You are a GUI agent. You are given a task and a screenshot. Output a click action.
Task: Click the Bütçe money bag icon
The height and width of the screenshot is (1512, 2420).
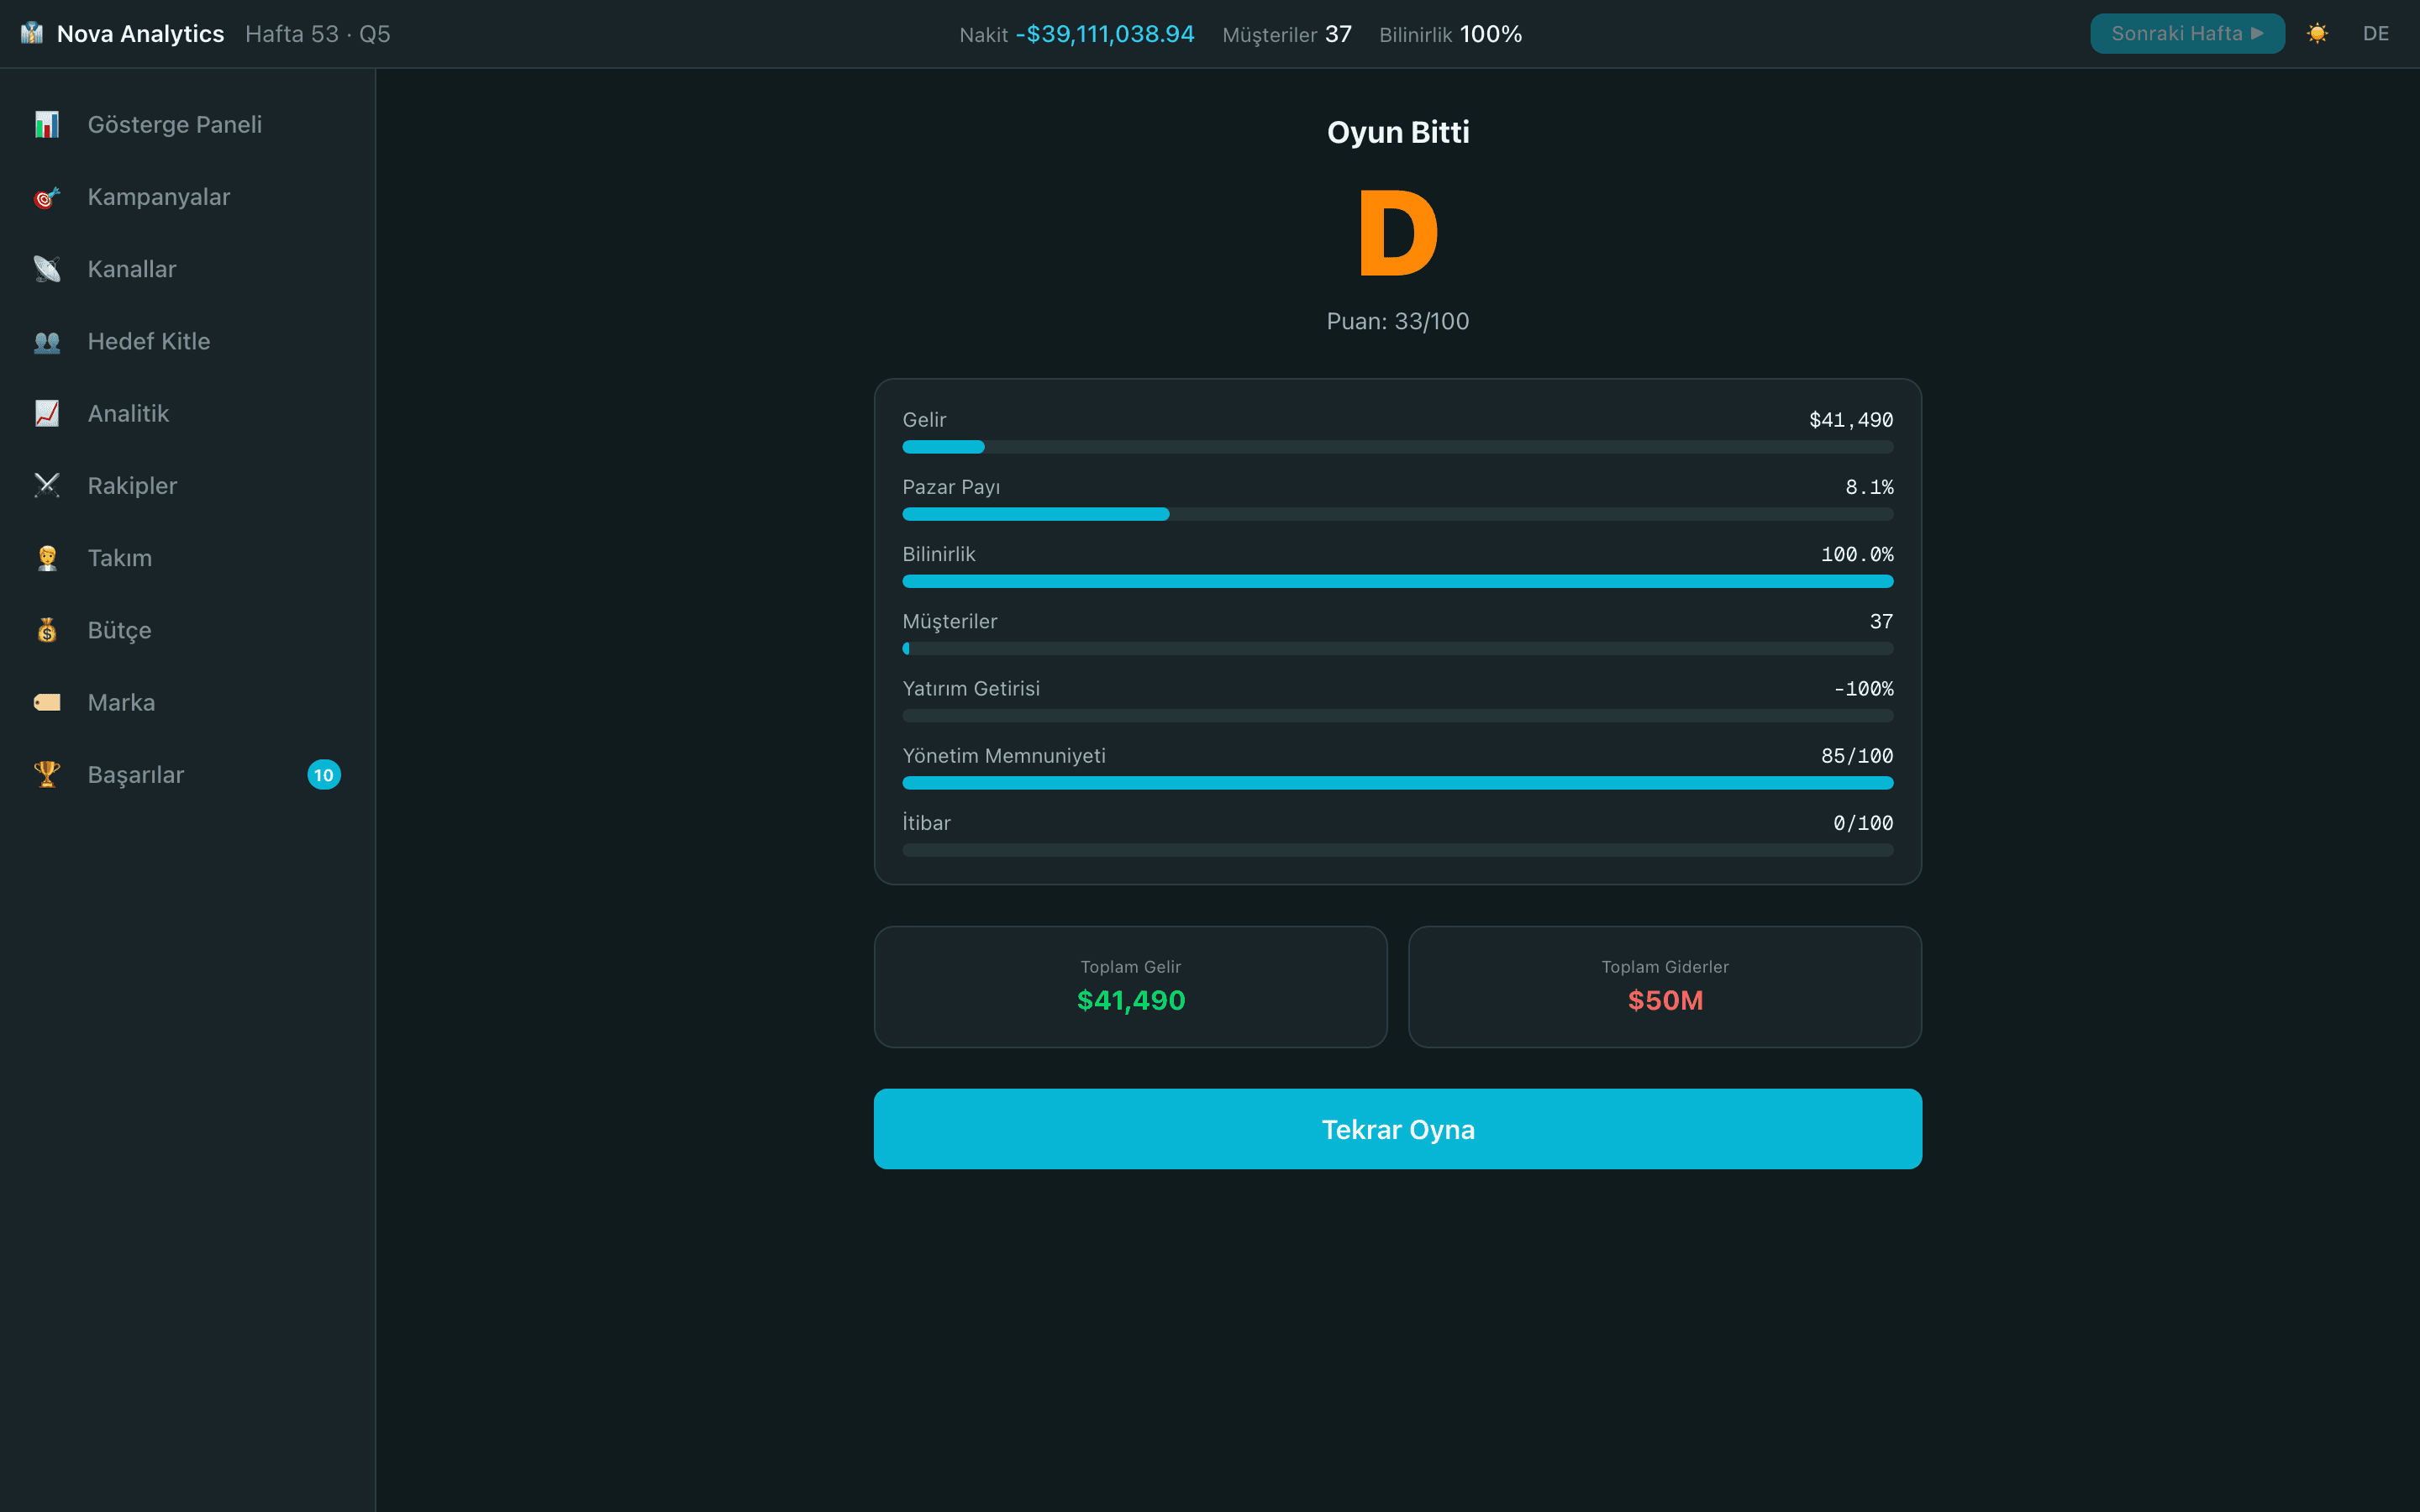tap(47, 630)
